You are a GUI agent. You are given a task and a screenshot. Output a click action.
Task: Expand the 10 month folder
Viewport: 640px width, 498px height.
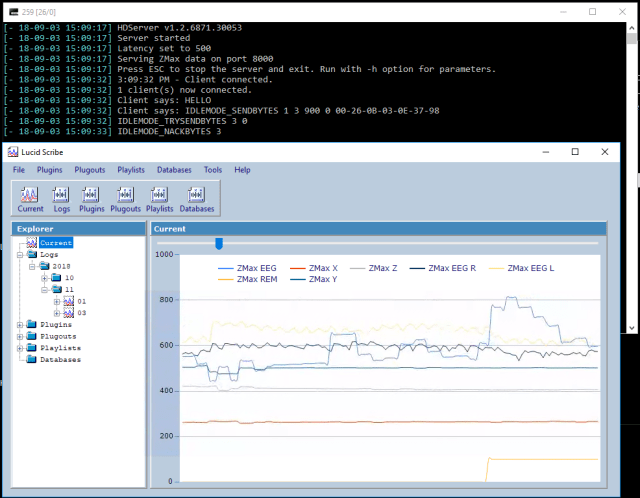click(44, 277)
